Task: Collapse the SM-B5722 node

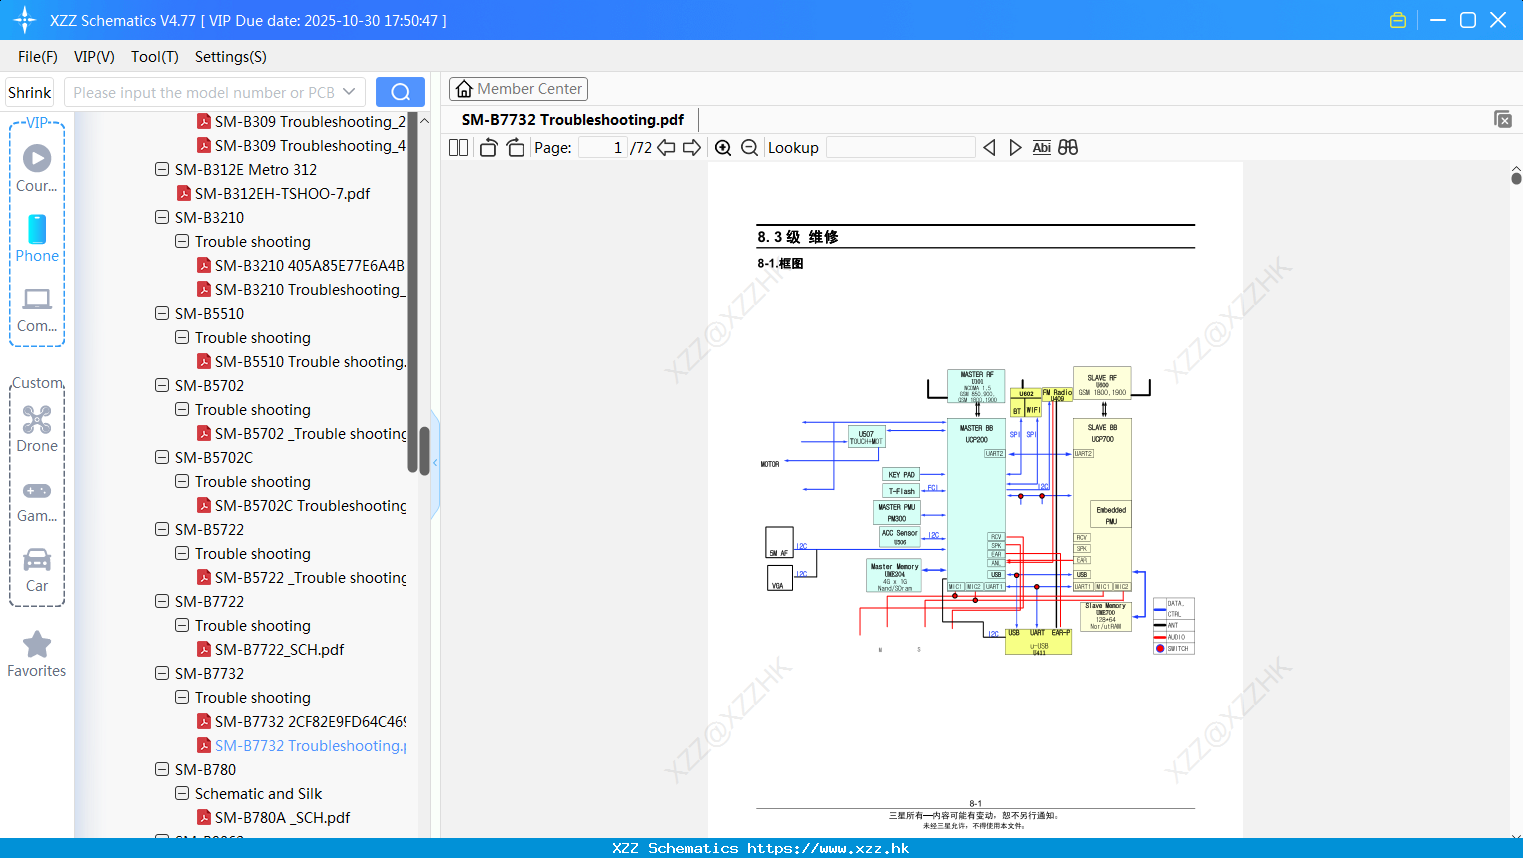Action: coord(162,529)
